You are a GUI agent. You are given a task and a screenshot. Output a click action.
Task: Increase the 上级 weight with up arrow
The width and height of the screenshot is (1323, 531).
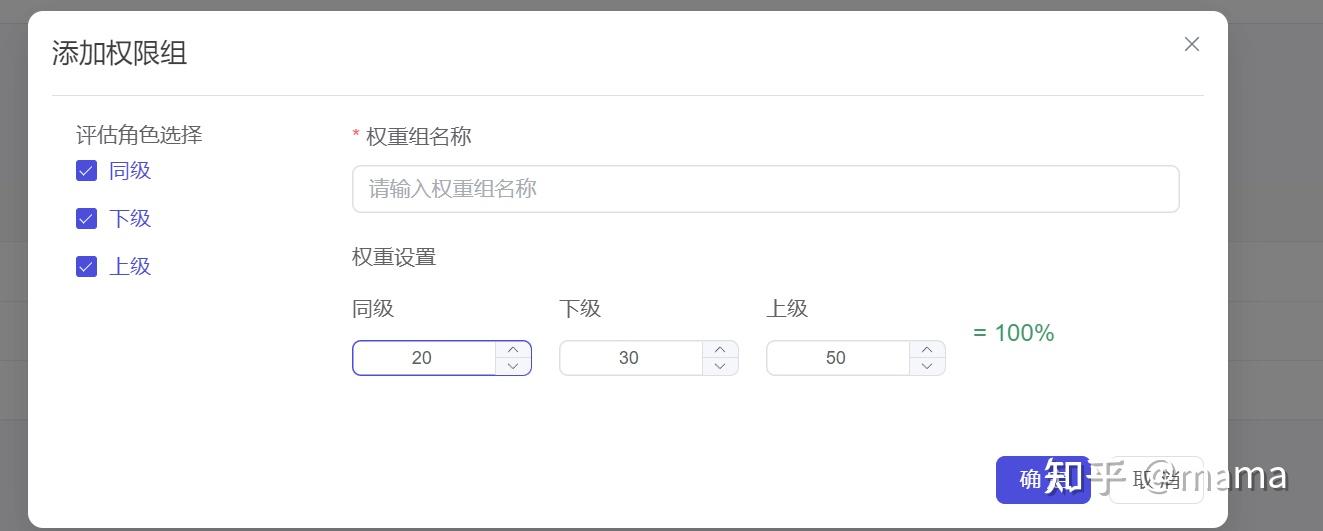pos(927,349)
